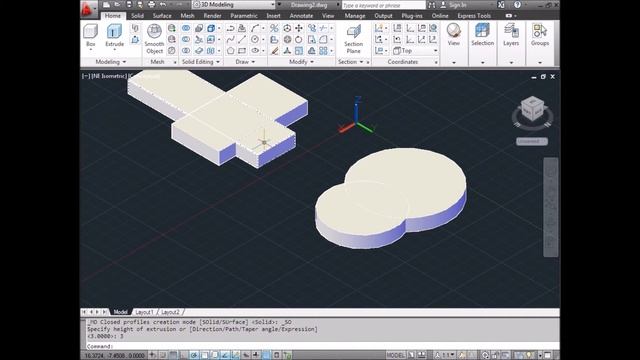This screenshot has width=640, height=360.
Task: Click the Union solid editing icon
Action: 186,28
